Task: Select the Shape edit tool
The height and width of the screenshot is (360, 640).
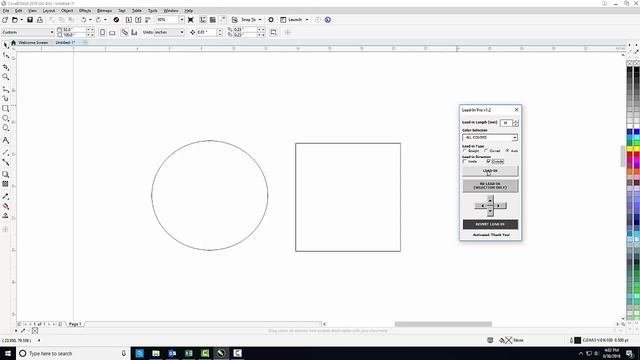Action: click(6, 55)
